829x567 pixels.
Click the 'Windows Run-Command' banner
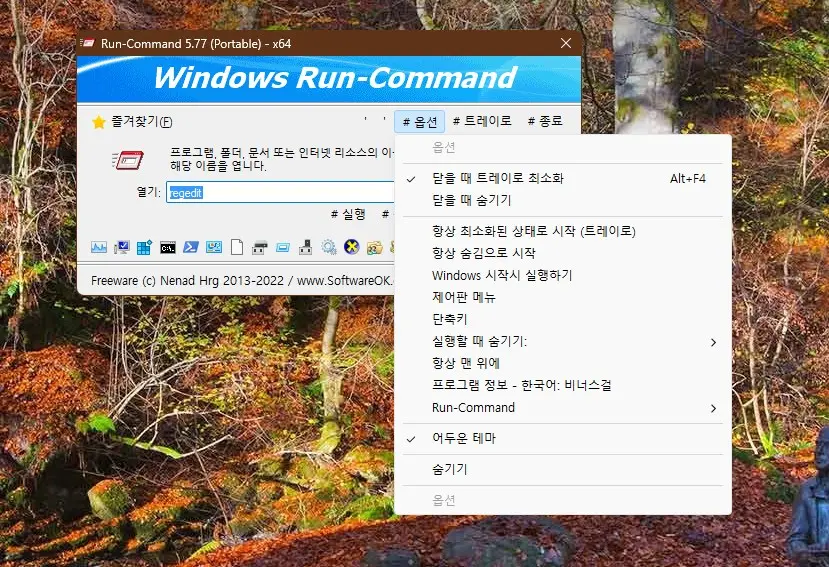[329, 79]
